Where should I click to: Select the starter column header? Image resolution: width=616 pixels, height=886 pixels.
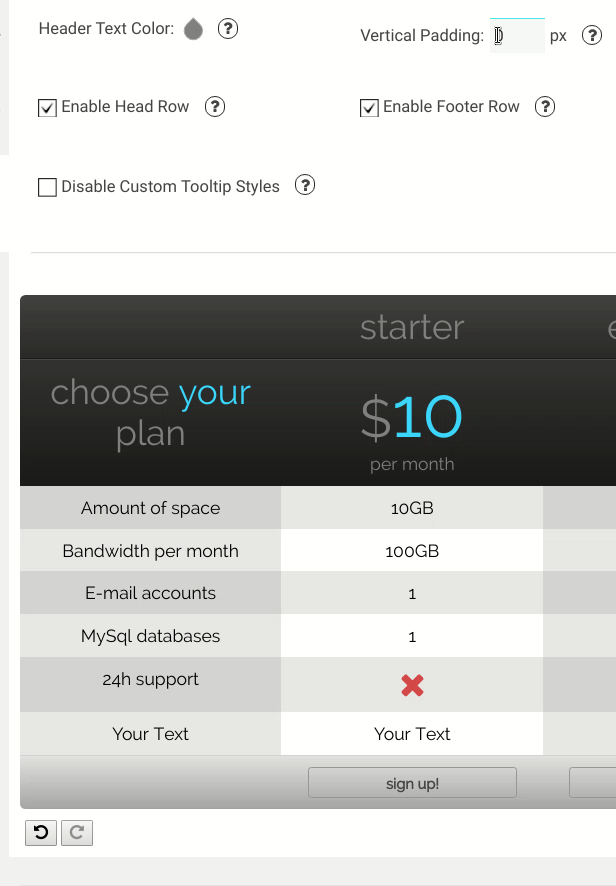click(x=412, y=327)
